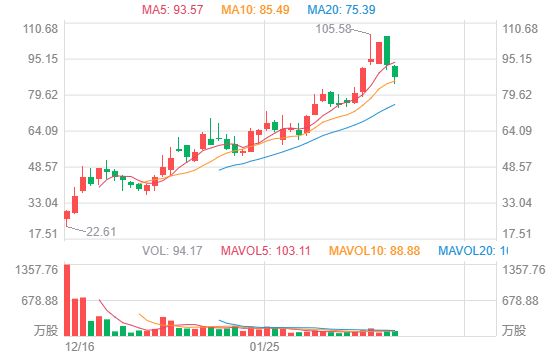This screenshot has height=360, width=560.
Task: Click the left 110.68 price axis label
Action: [40, 29]
